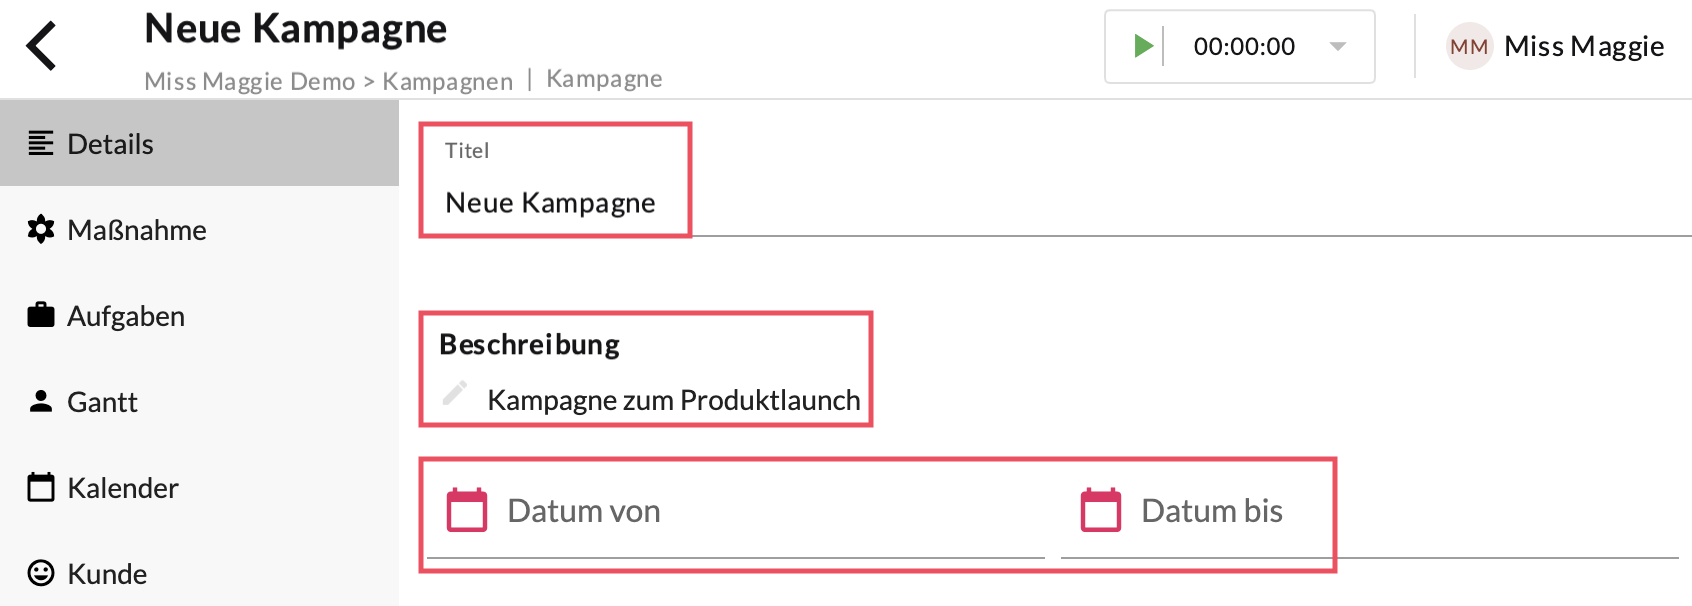Click the Kunde smiley icon

coord(41,573)
